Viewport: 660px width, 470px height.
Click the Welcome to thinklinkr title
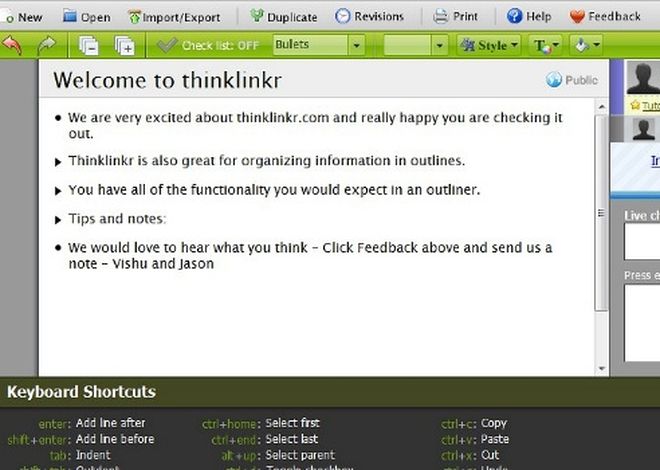[168, 80]
